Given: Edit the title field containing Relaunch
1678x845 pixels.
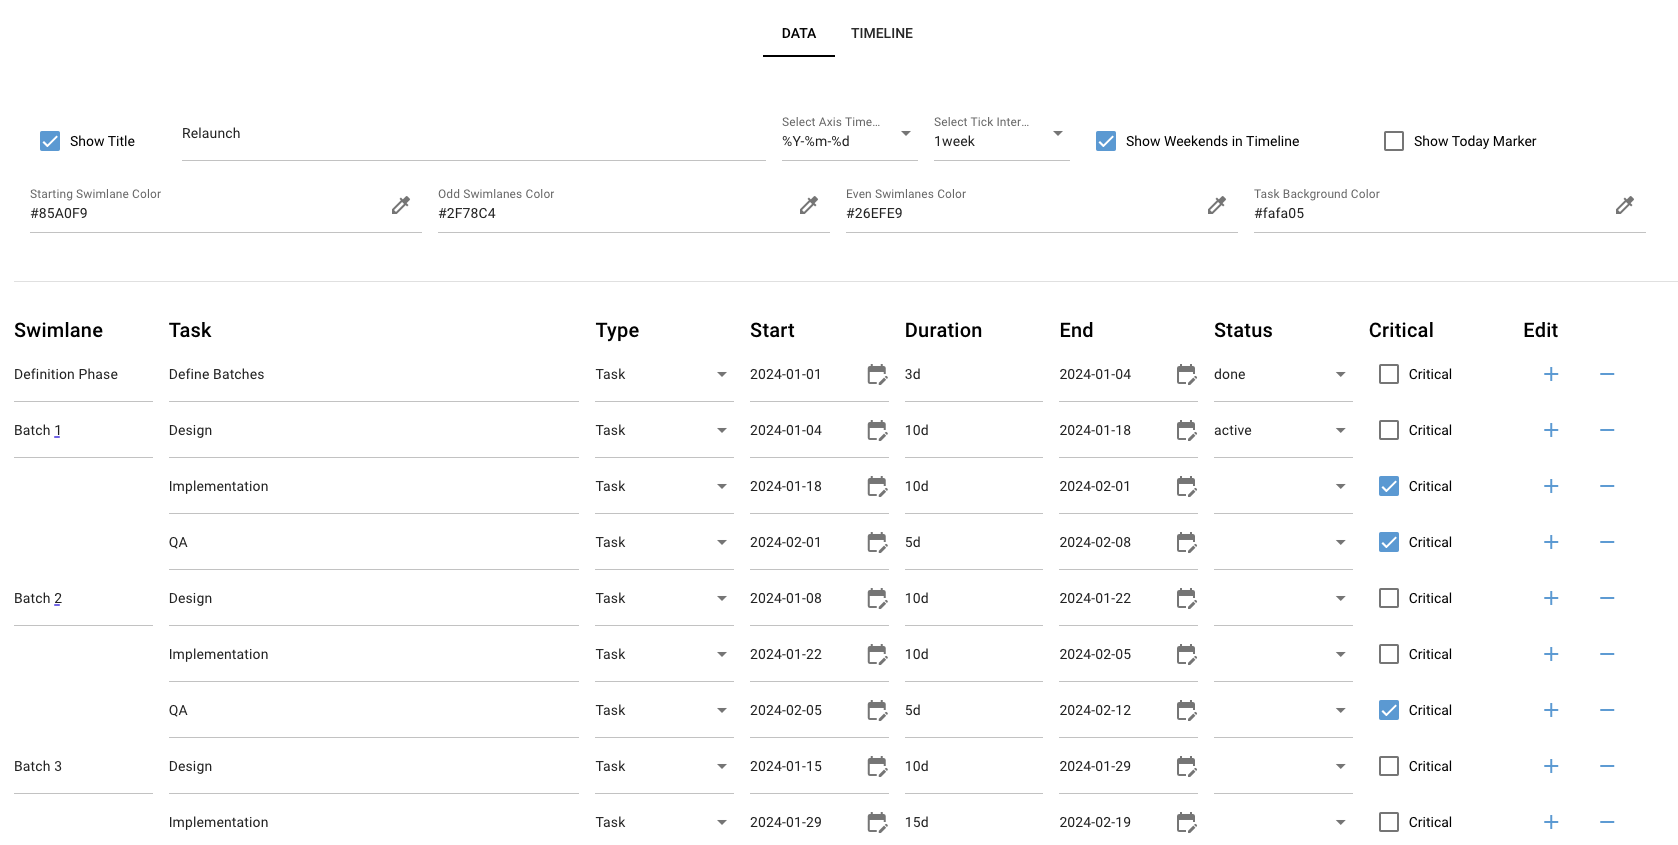Looking at the screenshot, I should coord(474,134).
